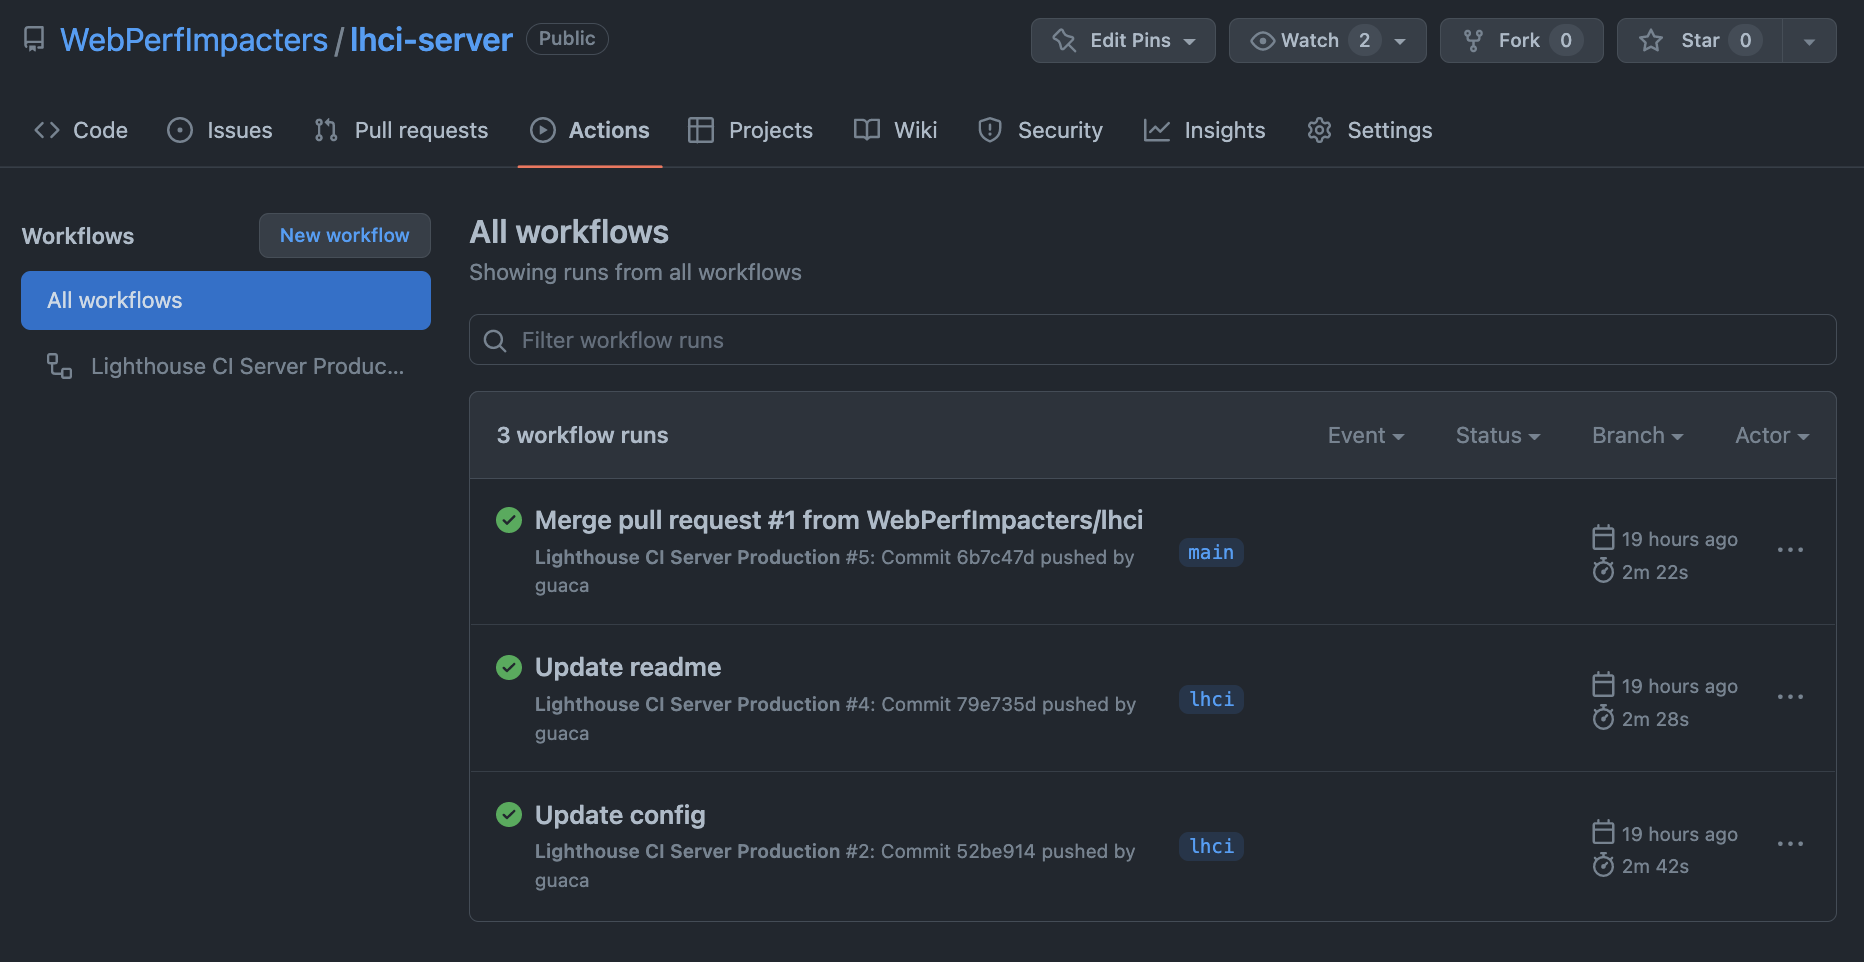Open the Projects tab
Screen dimensions: 1864x962
click(751, 130)
